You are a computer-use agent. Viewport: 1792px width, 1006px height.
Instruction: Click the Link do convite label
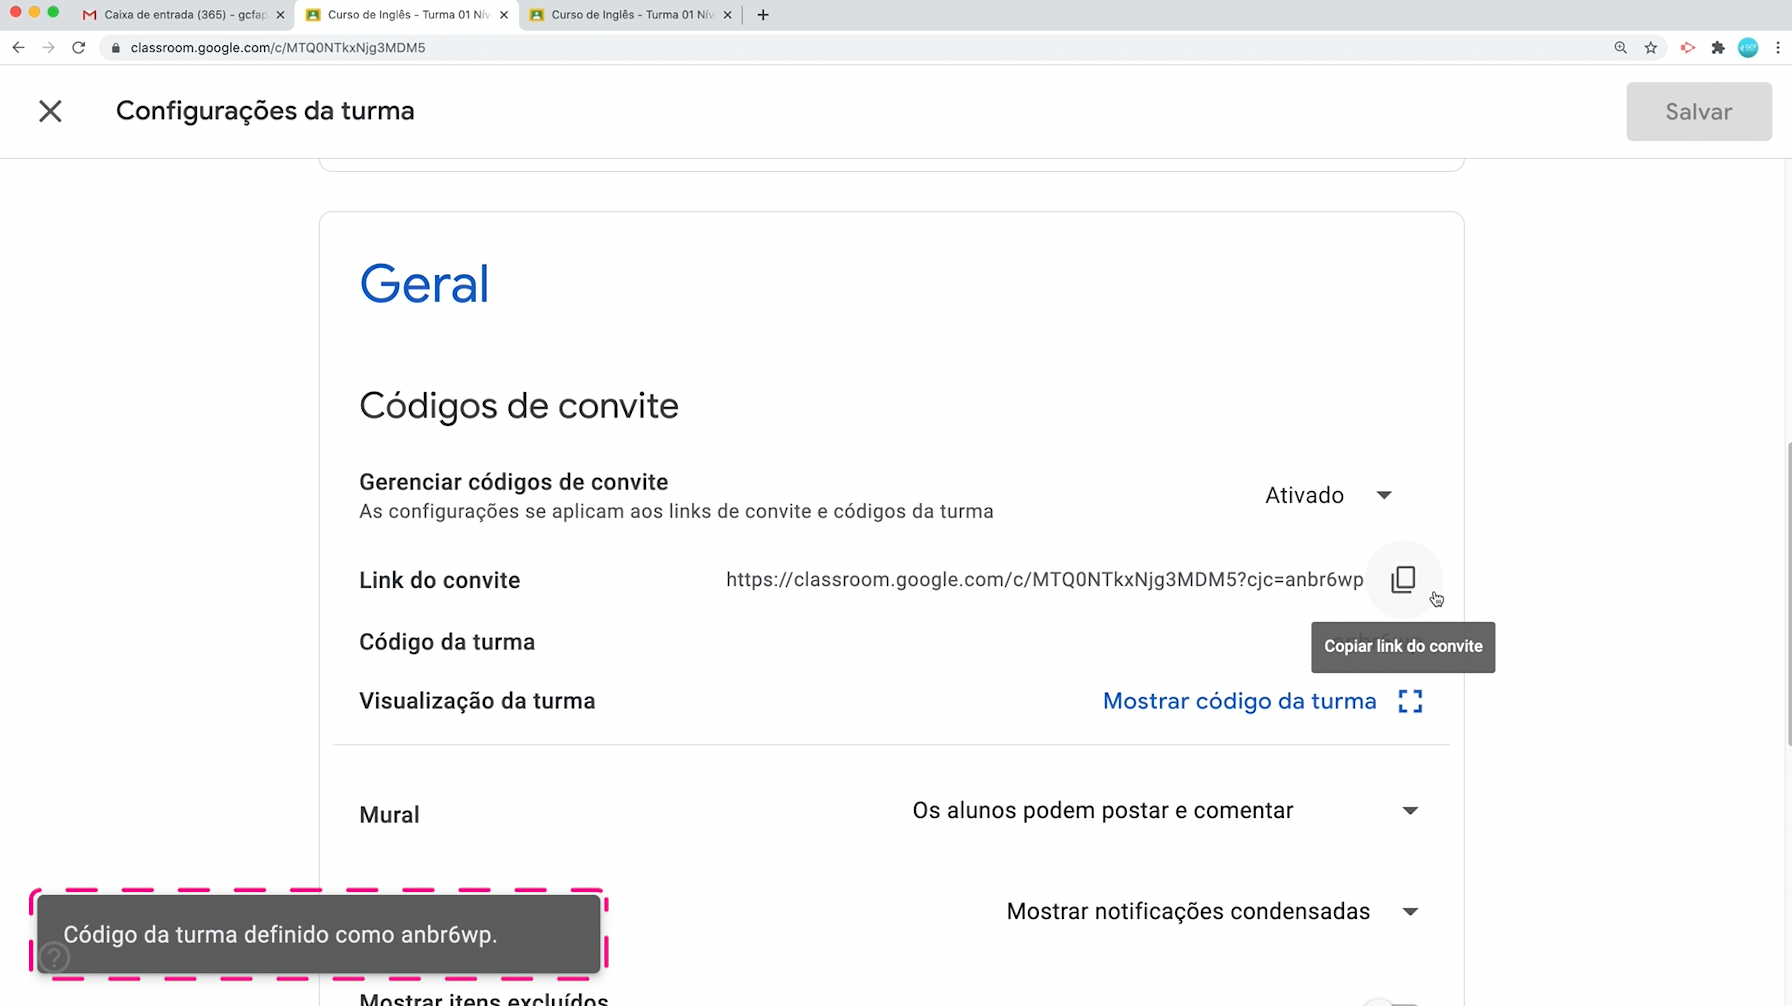pyautogui.click(x=439, y=580)
